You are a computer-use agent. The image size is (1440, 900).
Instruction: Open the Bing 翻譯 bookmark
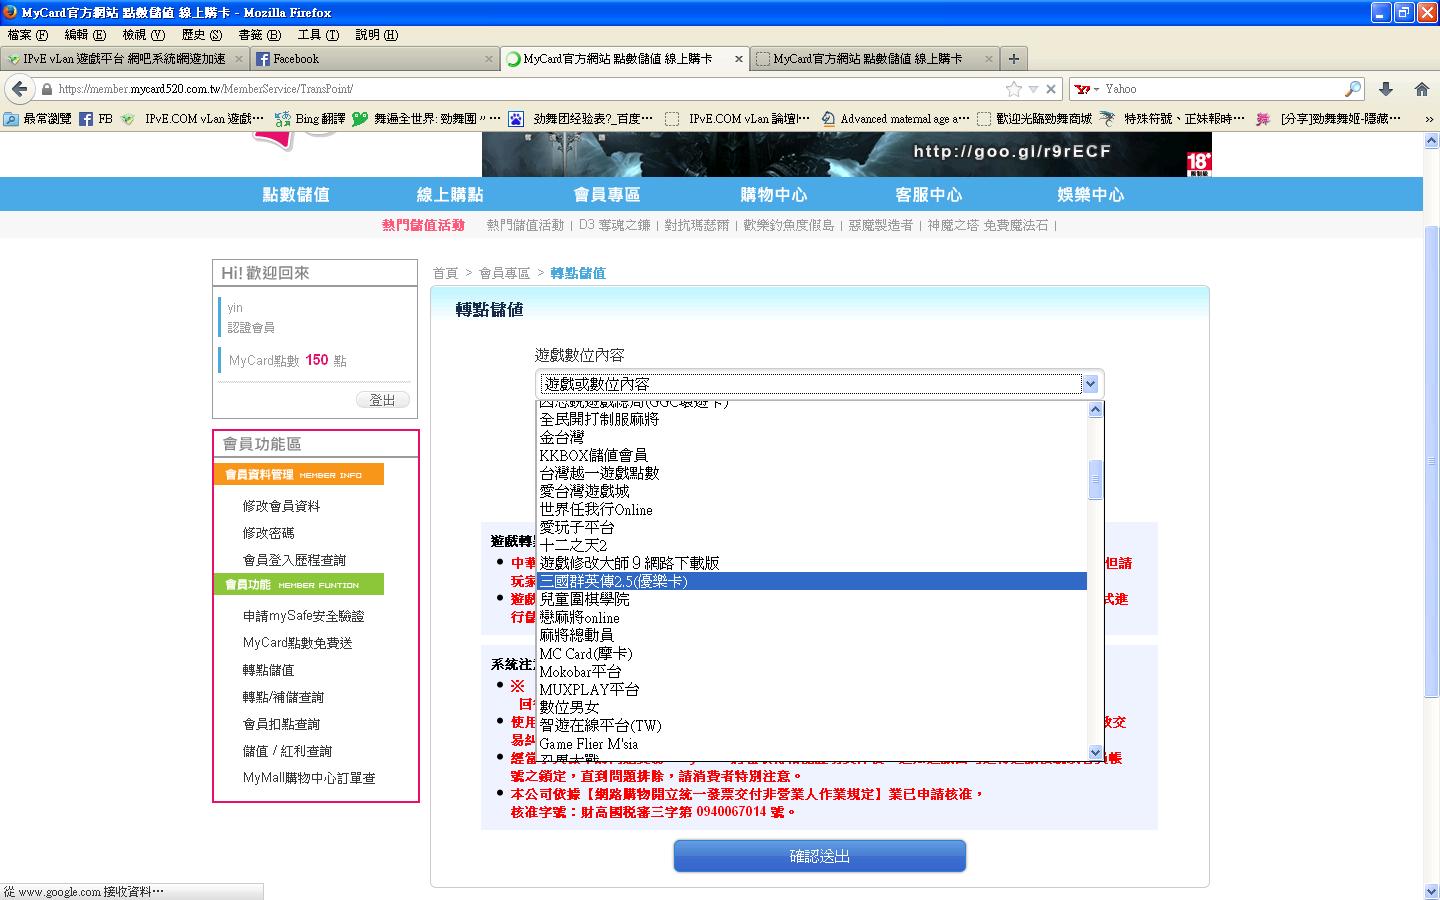(310, 118)
